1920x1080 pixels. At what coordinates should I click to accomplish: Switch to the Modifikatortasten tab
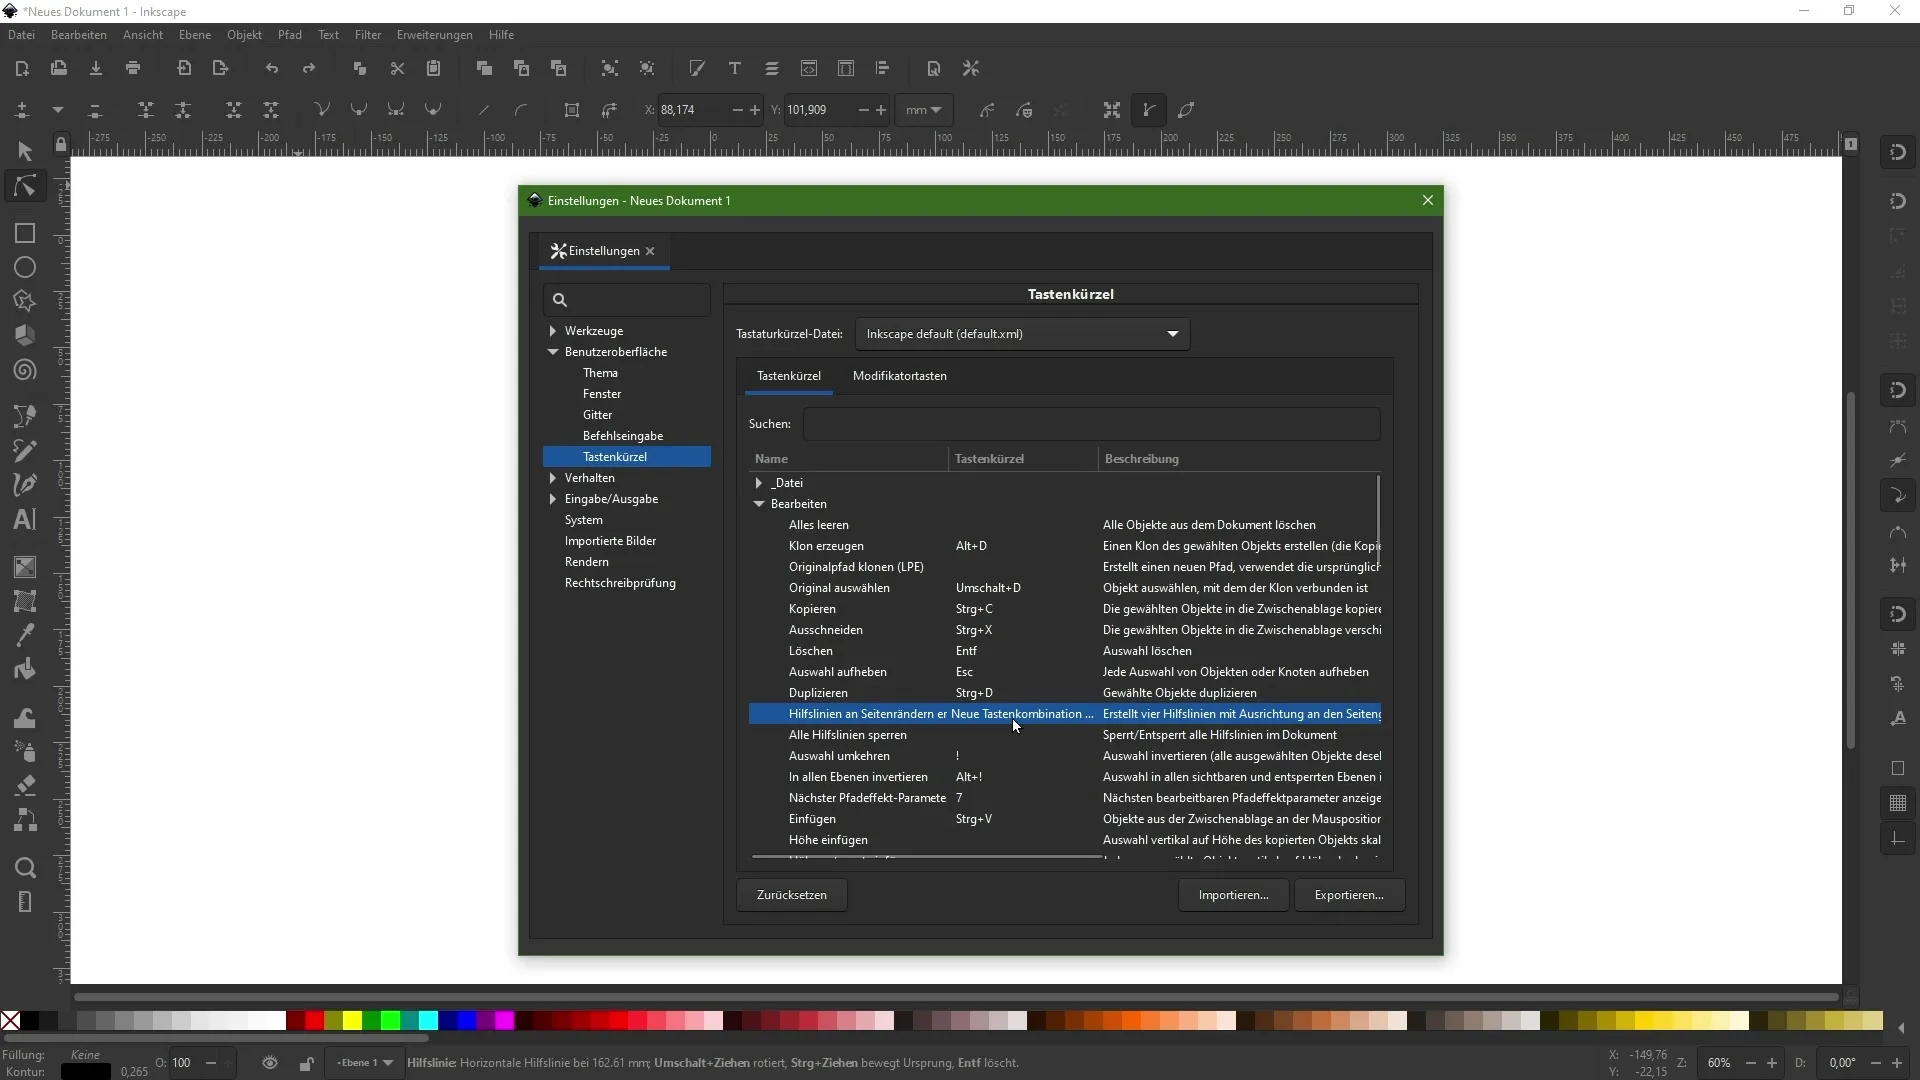point(899,376)
